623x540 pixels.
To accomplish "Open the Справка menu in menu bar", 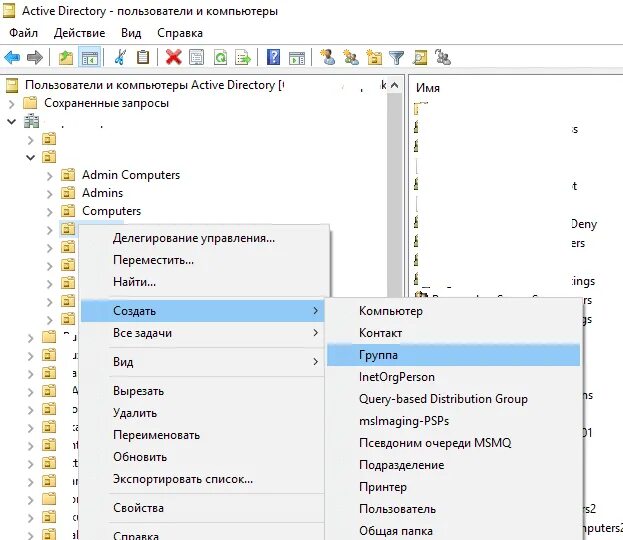I will click(x=180, y=33).
